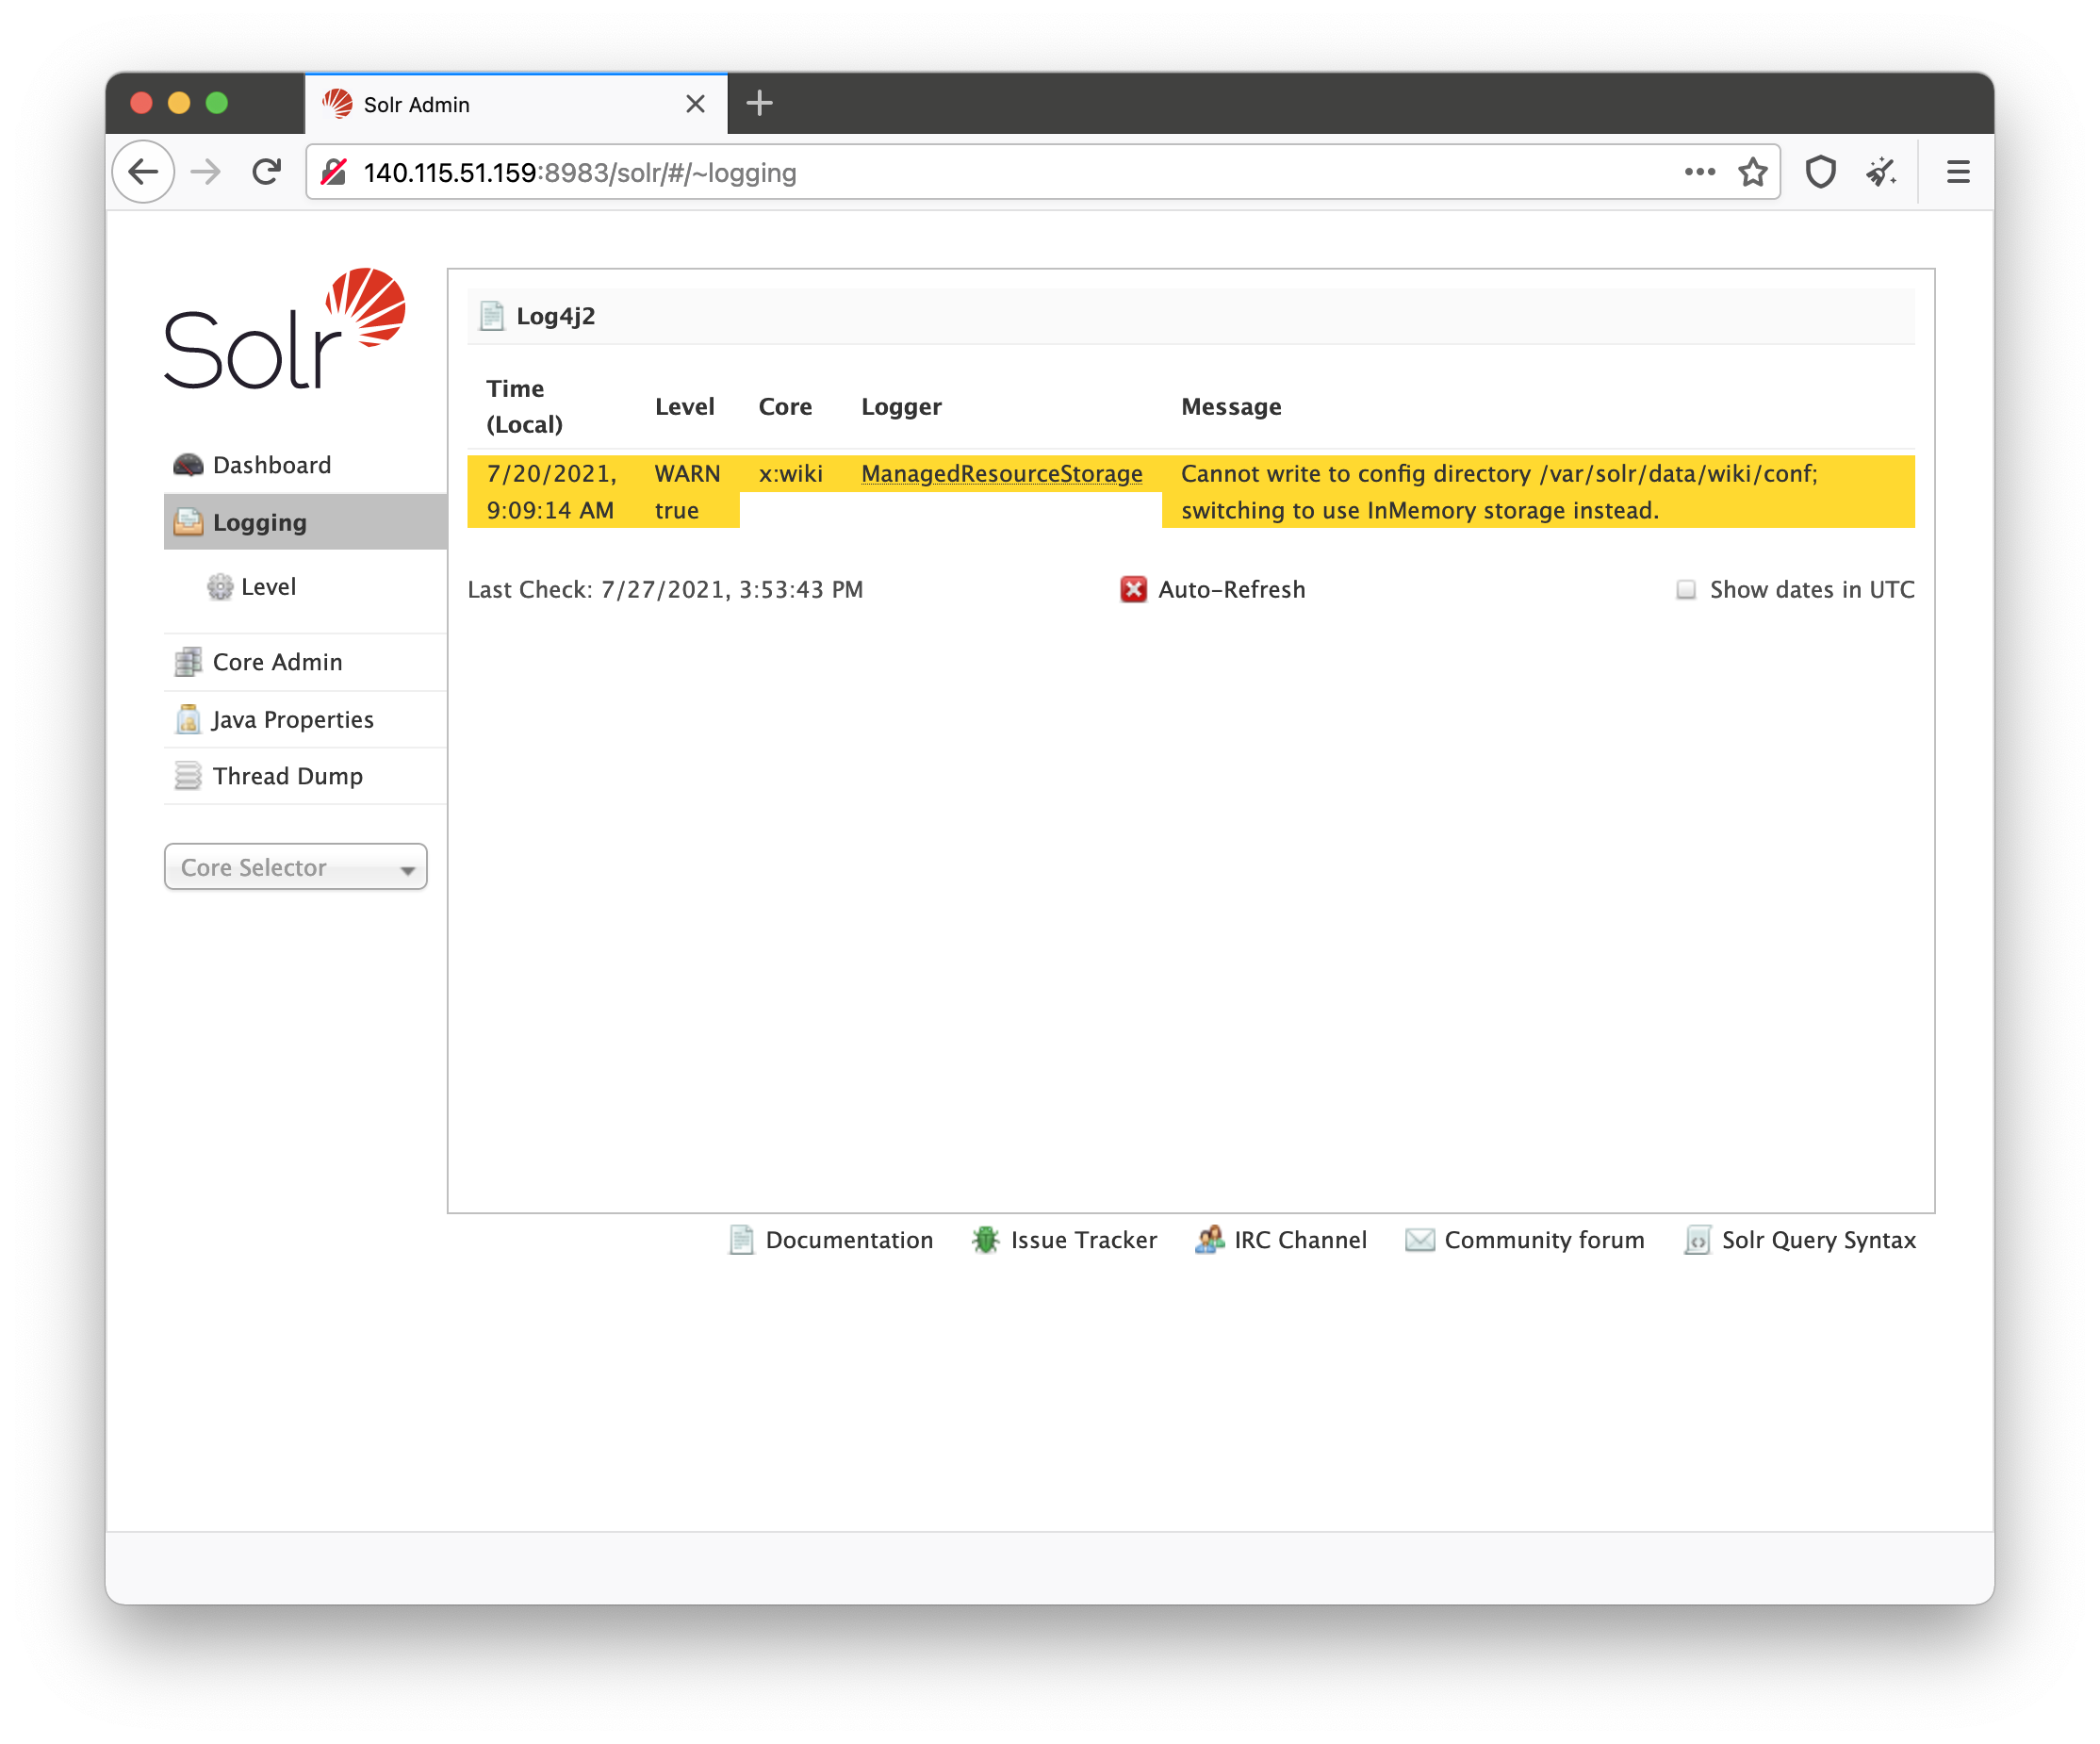This screenshot has height=1744, width=2100.
Task: Click the Logging inbox icon
Action: pos(188,522)
